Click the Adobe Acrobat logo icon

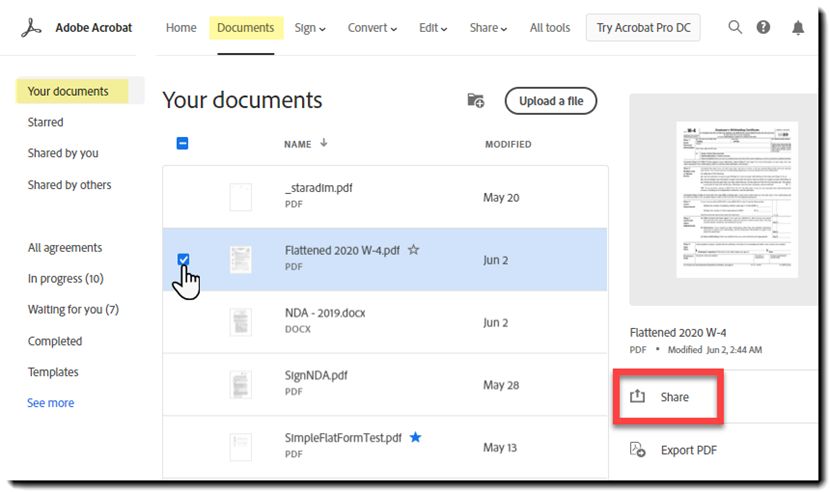pos(31,28)
